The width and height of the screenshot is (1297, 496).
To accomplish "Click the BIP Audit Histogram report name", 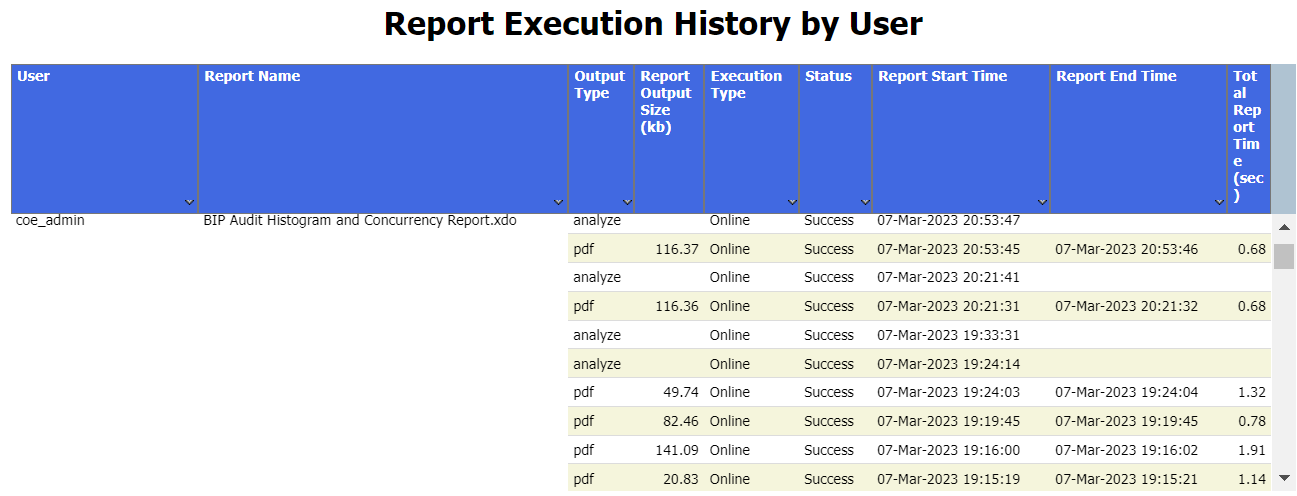I will click(359, 220).
